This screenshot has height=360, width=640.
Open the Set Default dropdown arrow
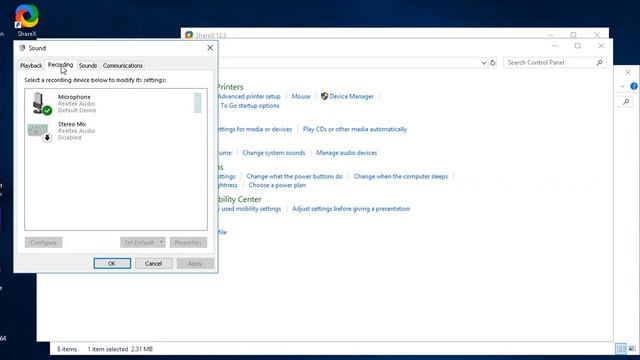tap(162, 242)
